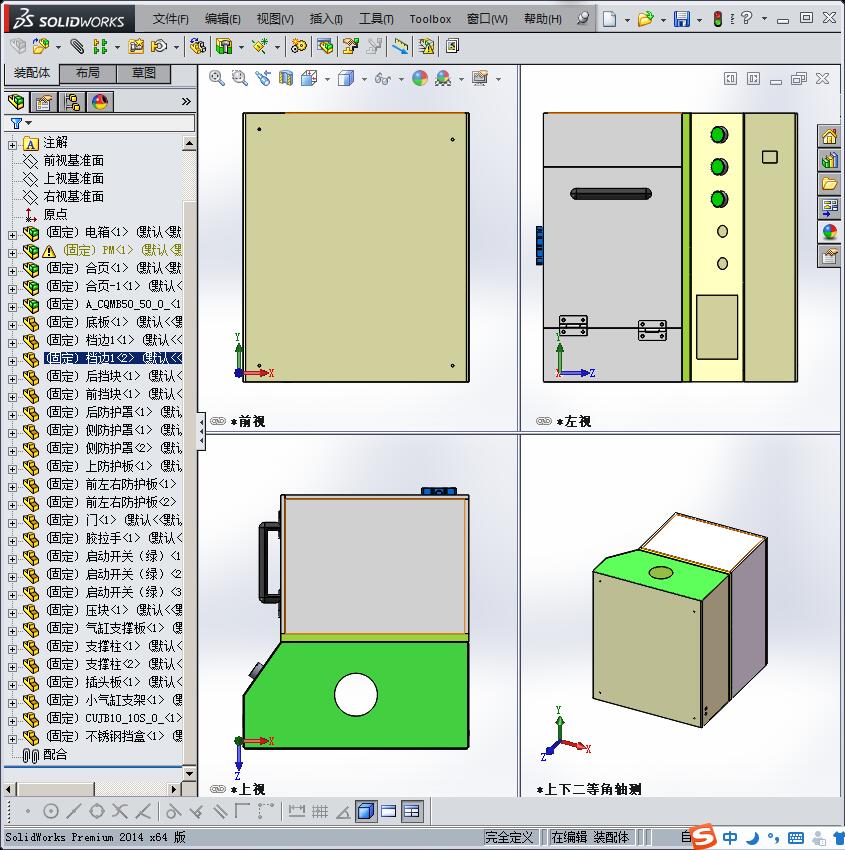Open the FeatureManager design tree tab
The height and width of the screenshot is (850, 845).
click(x=17, y=102)
